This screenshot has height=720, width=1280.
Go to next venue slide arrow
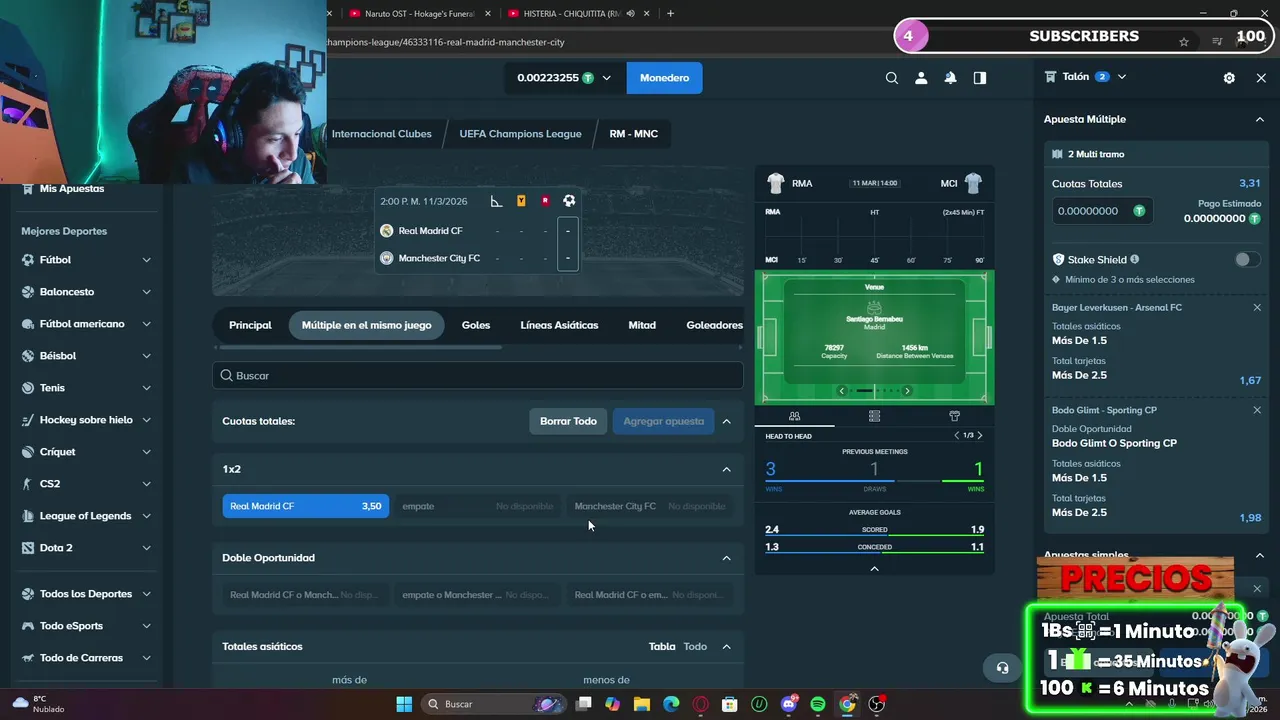click(x=907, y=391)
